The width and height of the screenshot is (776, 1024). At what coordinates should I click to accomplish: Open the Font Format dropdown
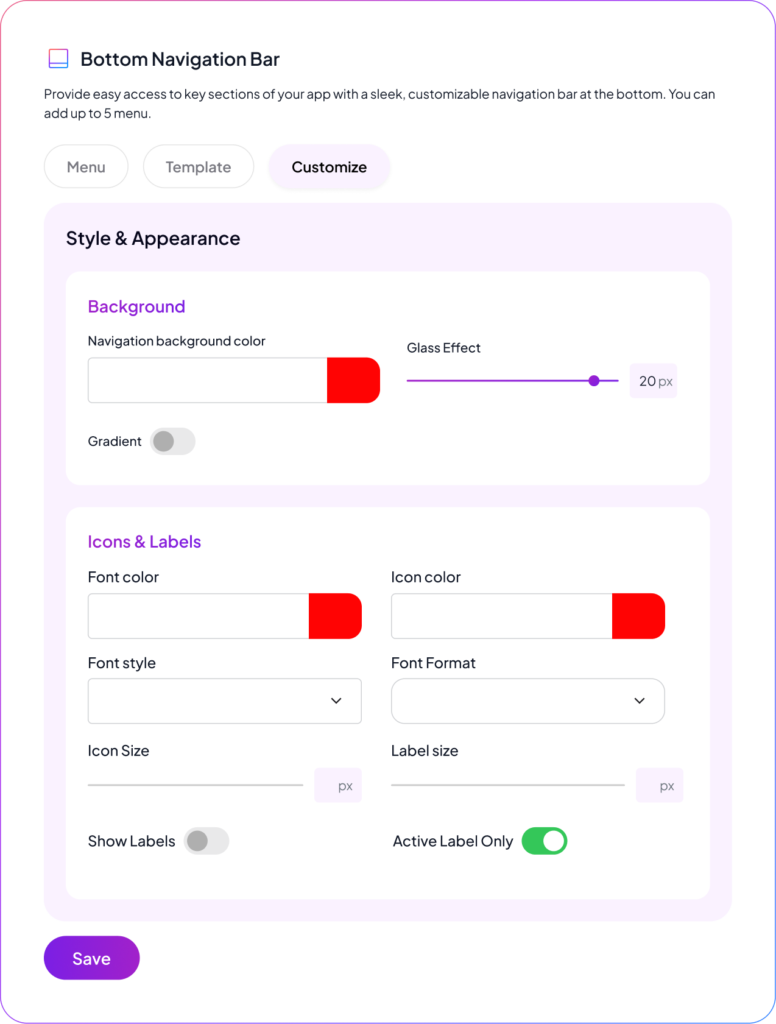[527, 701]
